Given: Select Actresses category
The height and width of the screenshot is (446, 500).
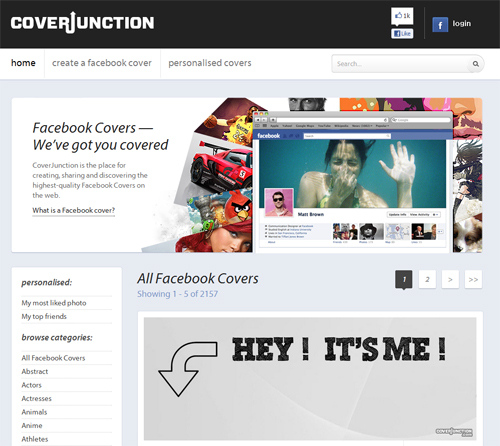Looking at the screenshot, I should pyautogui.click(x=37, y=399).
